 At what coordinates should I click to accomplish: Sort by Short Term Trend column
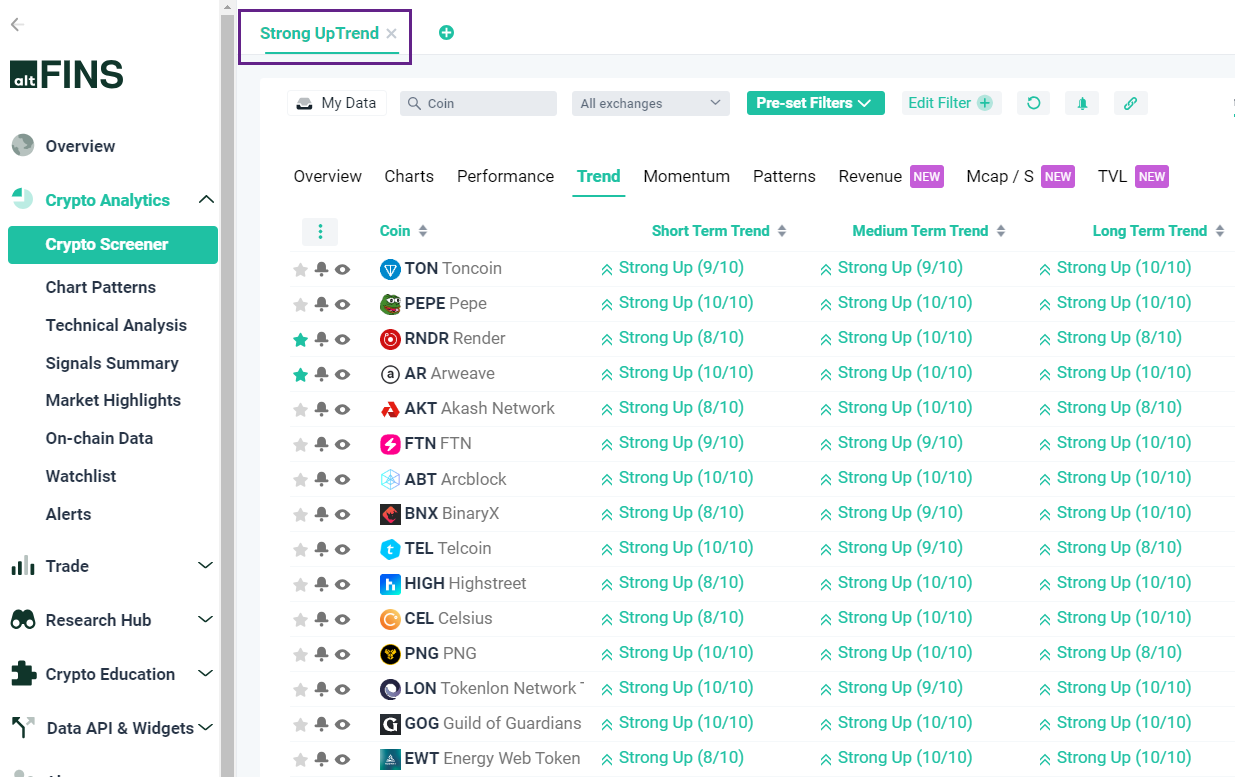click(x=719, y=231)
